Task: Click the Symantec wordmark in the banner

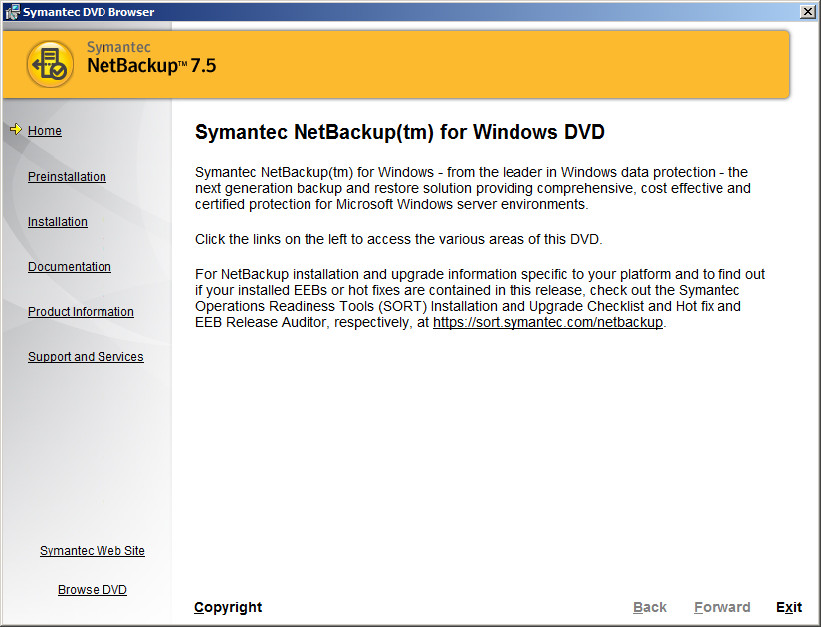Action: [118, 46]
